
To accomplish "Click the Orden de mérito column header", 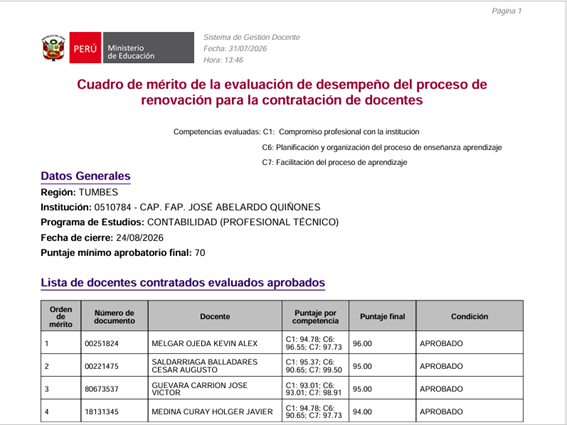I will point(61,316).
